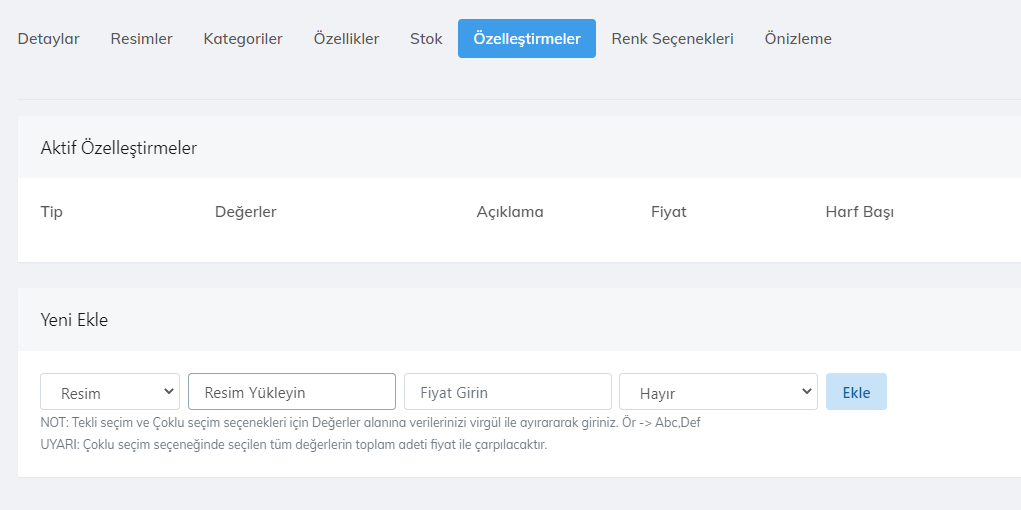Viewport: 1021px width, 510px height.
Task: Open the Stok tab
Action: click(426, 39)
